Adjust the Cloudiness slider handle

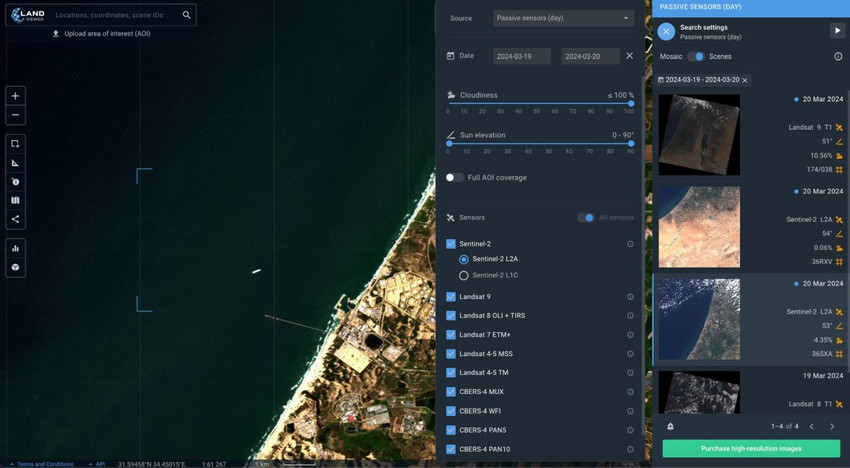click(631, 103)
